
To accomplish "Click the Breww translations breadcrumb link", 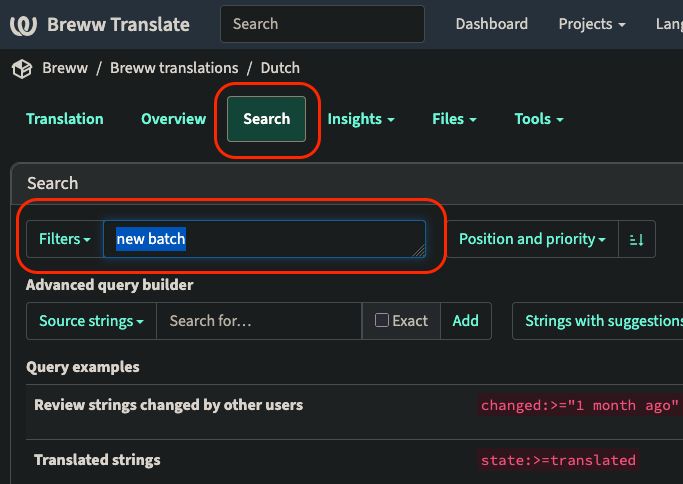I will coord(174,68).
